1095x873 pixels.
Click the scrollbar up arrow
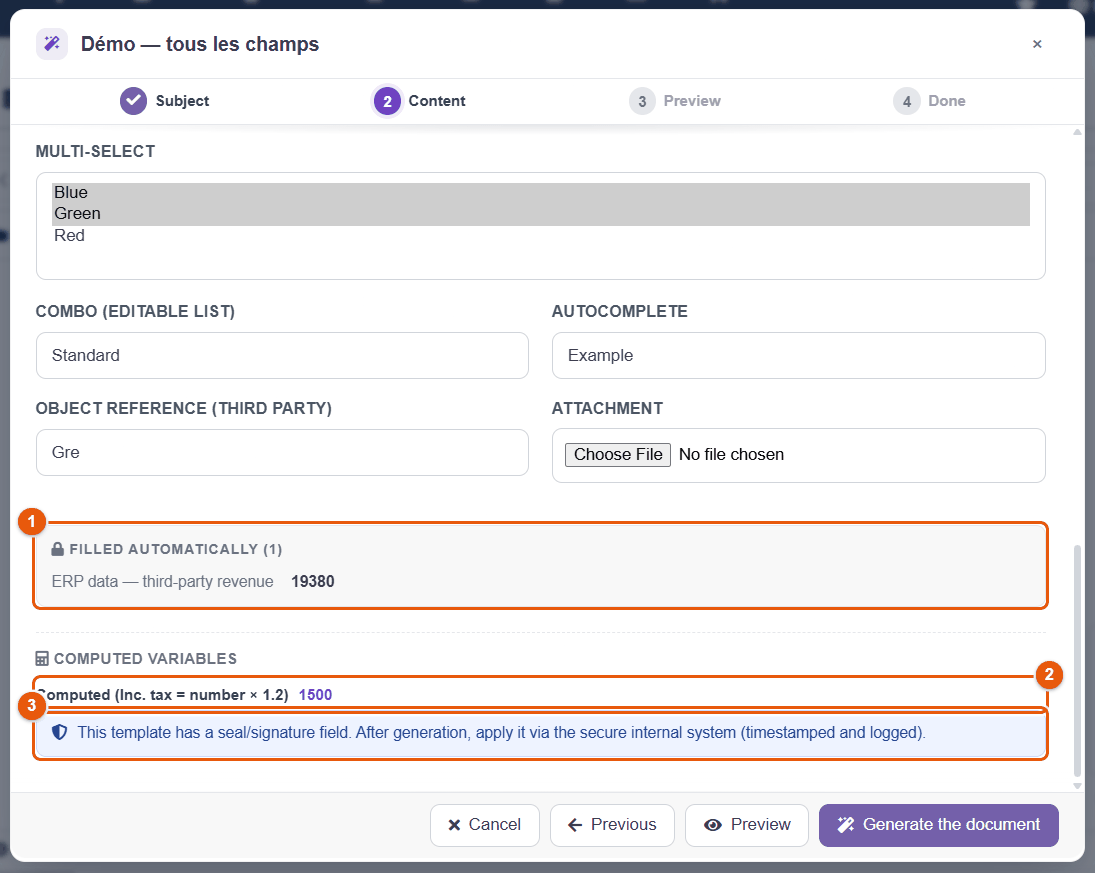(x=1078, y=132)
